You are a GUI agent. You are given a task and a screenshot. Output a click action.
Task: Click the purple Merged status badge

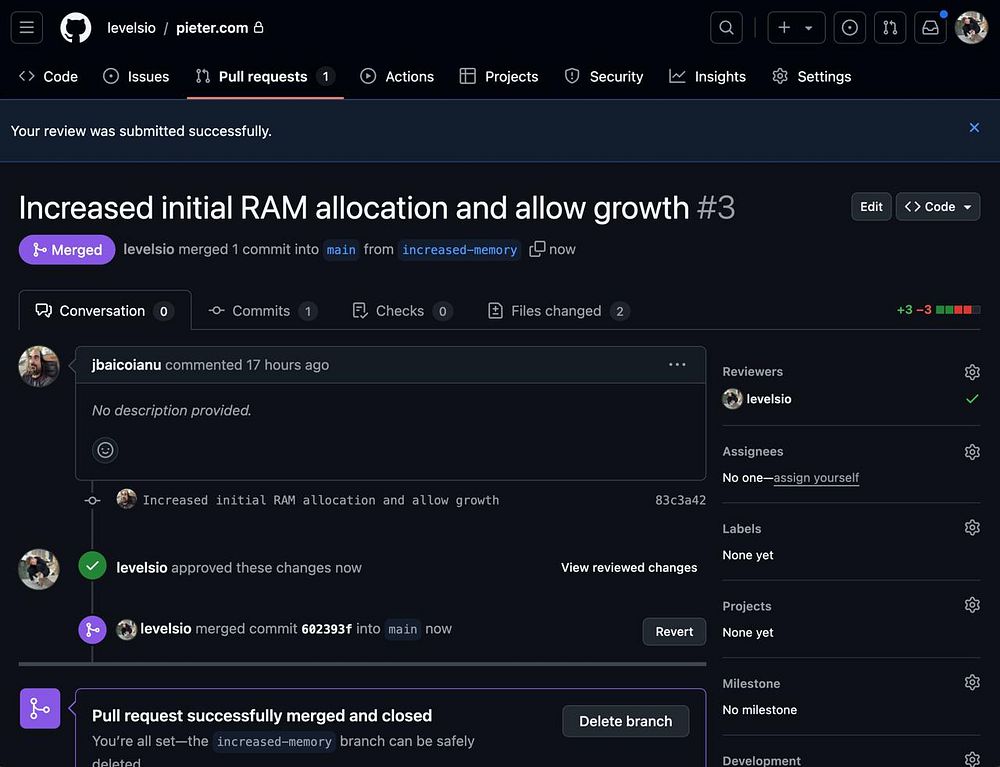[x=67, y=249]
